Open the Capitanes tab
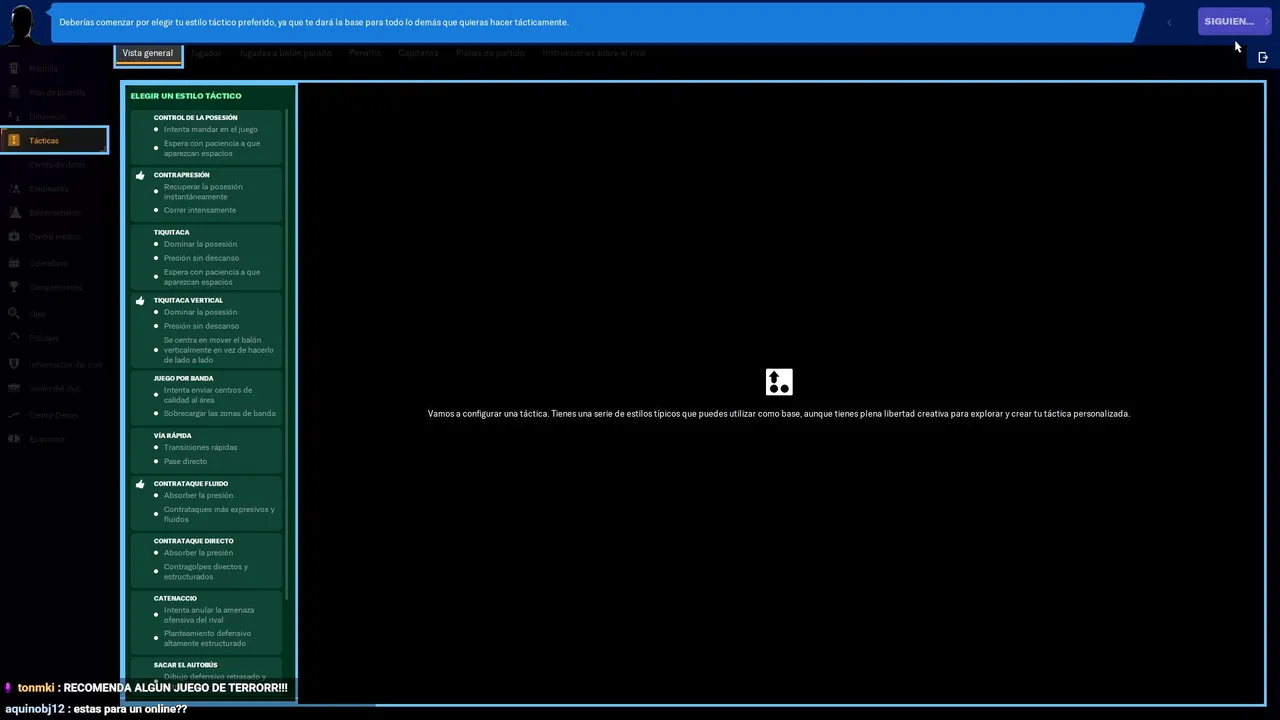Image resolution: width=1280 pixels, height=720 pixels. tap(418, 53)
